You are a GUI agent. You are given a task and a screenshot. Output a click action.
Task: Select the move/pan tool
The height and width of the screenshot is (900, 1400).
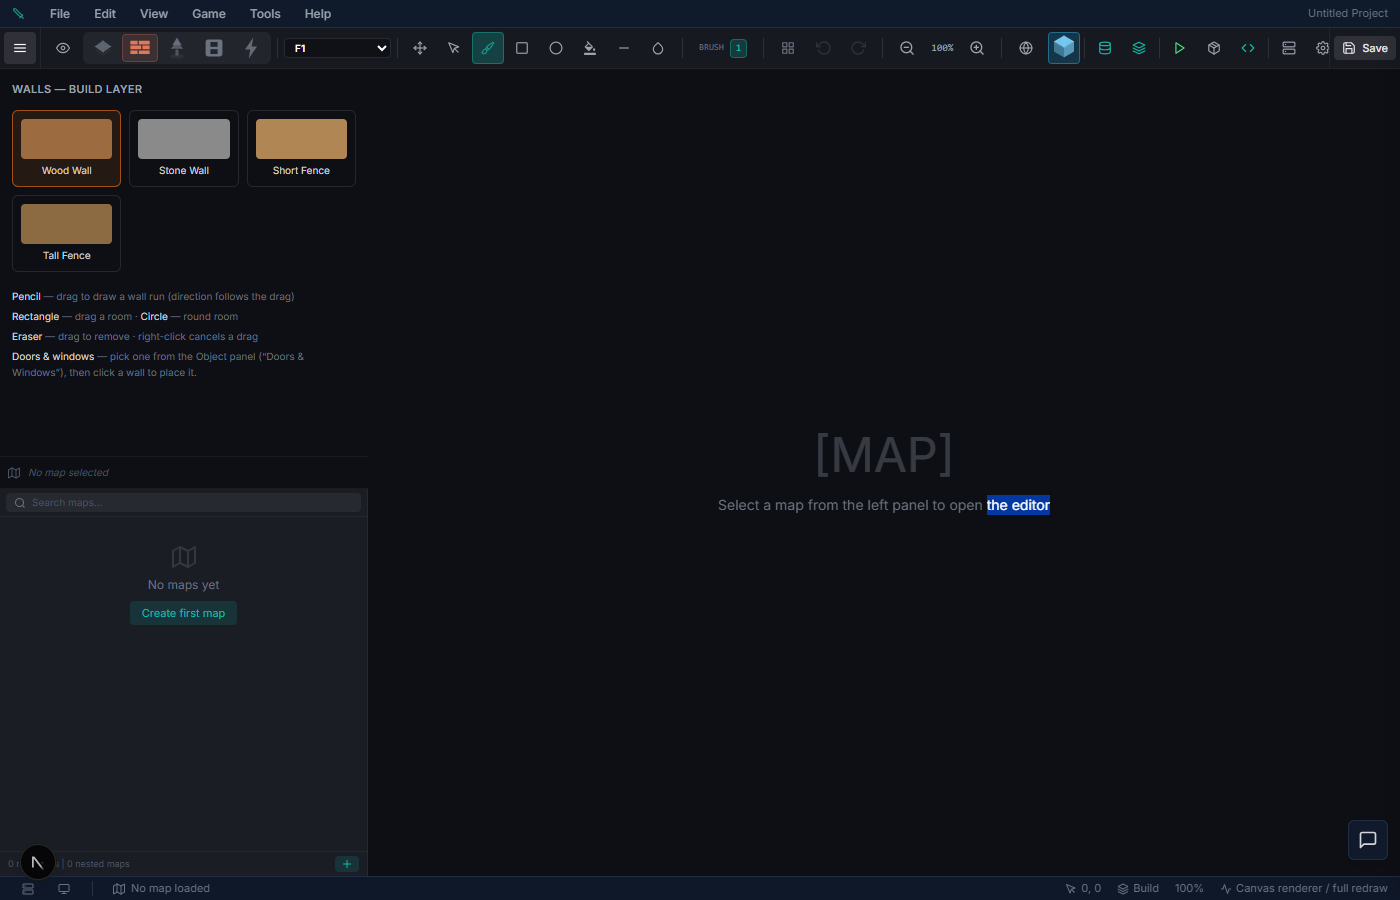pyautogui.click(x=420, y=48)
